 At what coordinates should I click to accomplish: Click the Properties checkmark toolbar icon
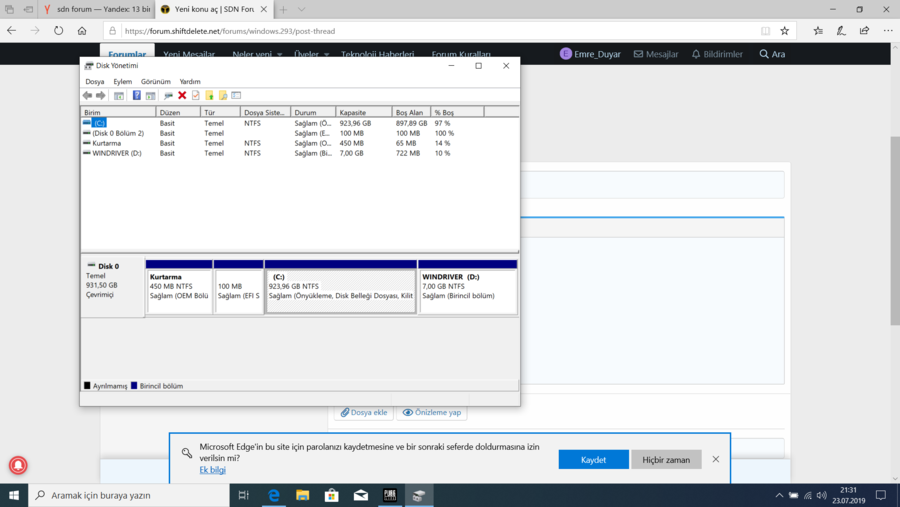[x=196, y=96]
